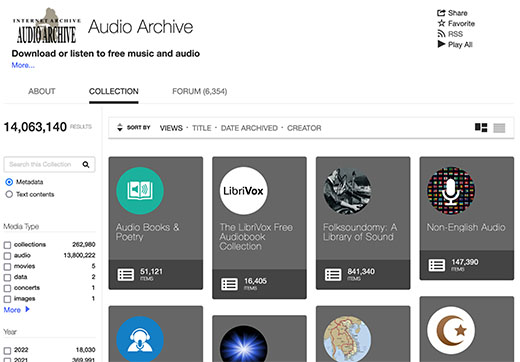The width and height of the screenshot is (520, 362).
Task: Sort by VIEWS
Action: (x=171, y=128)
